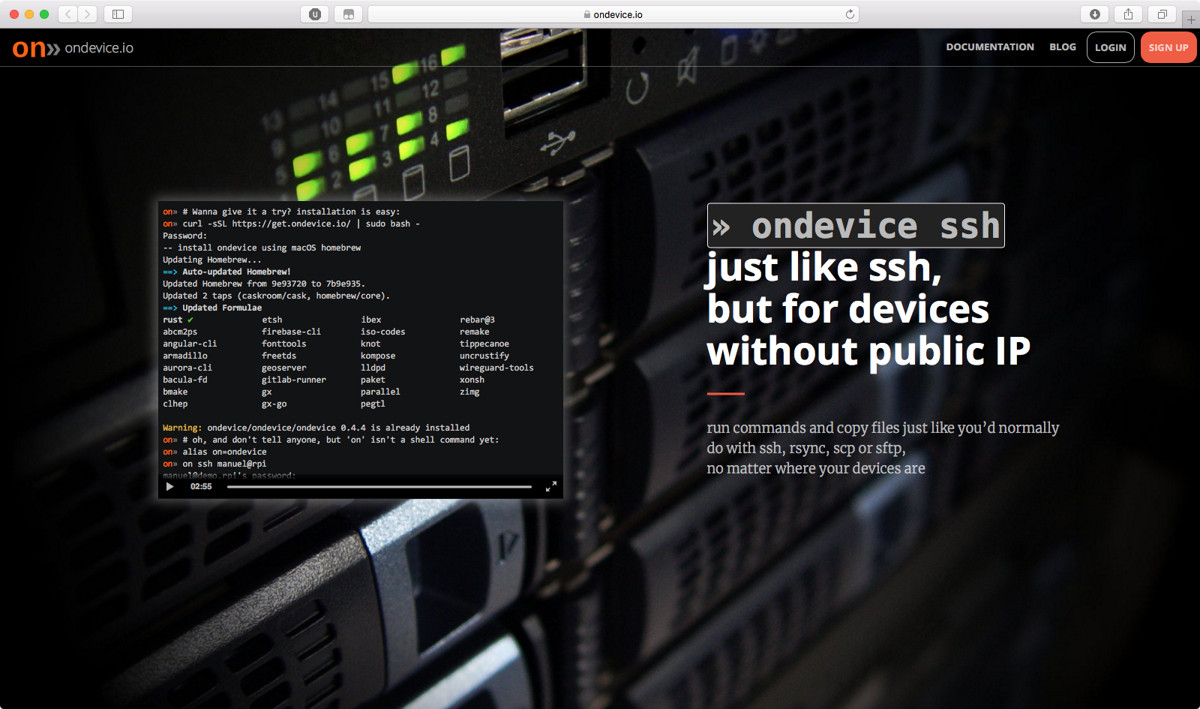Open the Safari downloads list

tap(1095, 14)
